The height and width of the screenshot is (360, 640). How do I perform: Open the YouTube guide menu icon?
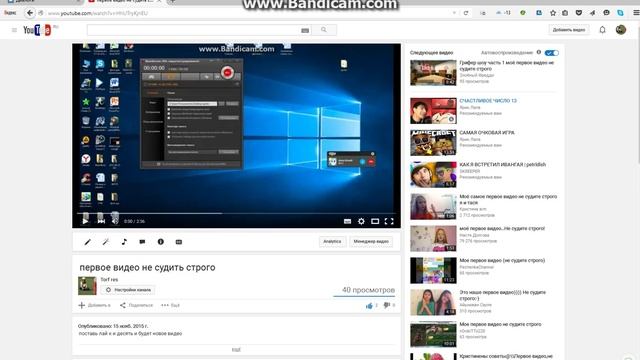pos(14,30)
